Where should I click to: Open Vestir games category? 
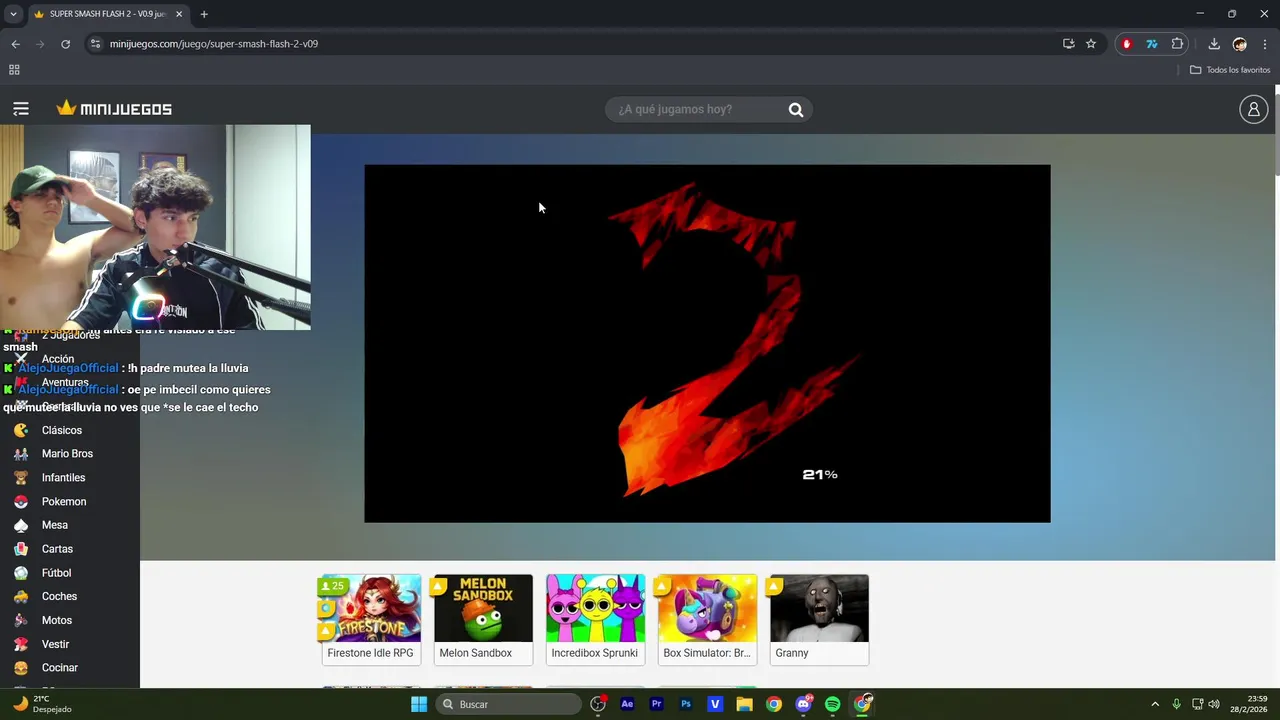[55, 644]
